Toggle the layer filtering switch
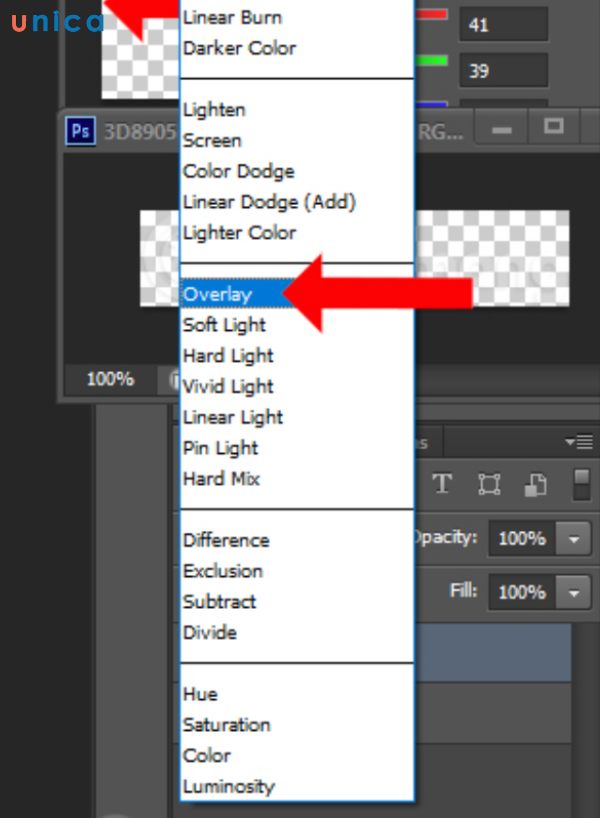Viewport: 600px width, 818px height. click(581, 485)
